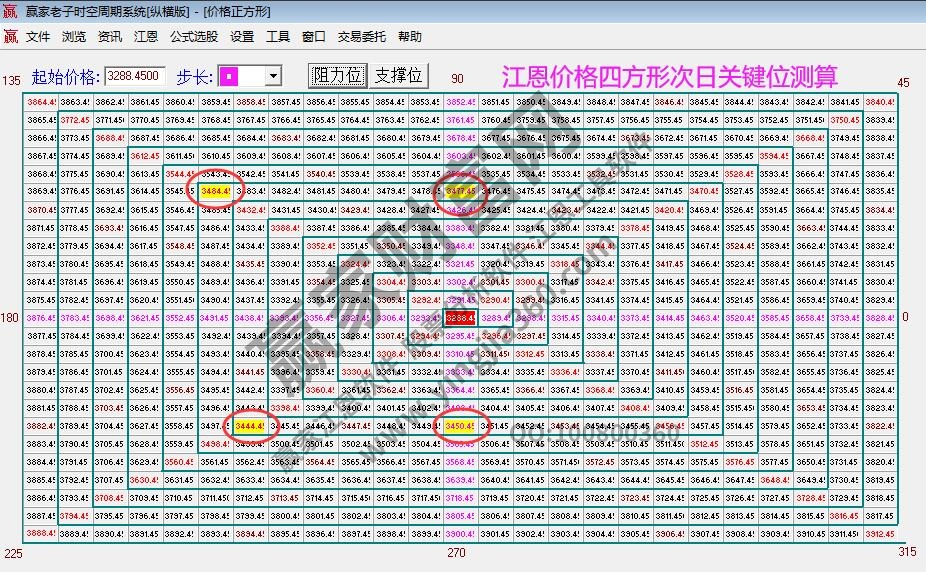Image resolution: width=926 pixels, height=572 pixels.
Task: Select the highlighted yellow cell 3477.45
Action: 461,191
